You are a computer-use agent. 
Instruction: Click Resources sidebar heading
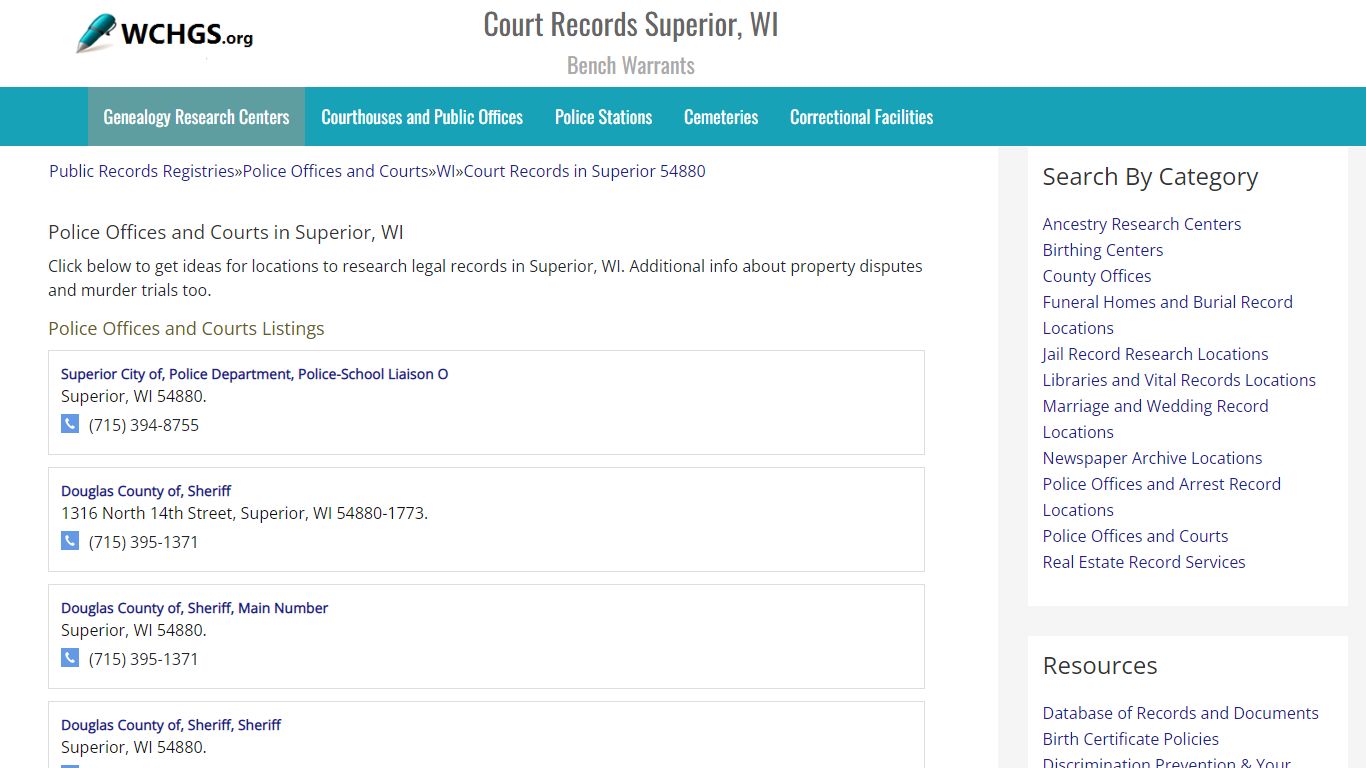[1100, 665]
